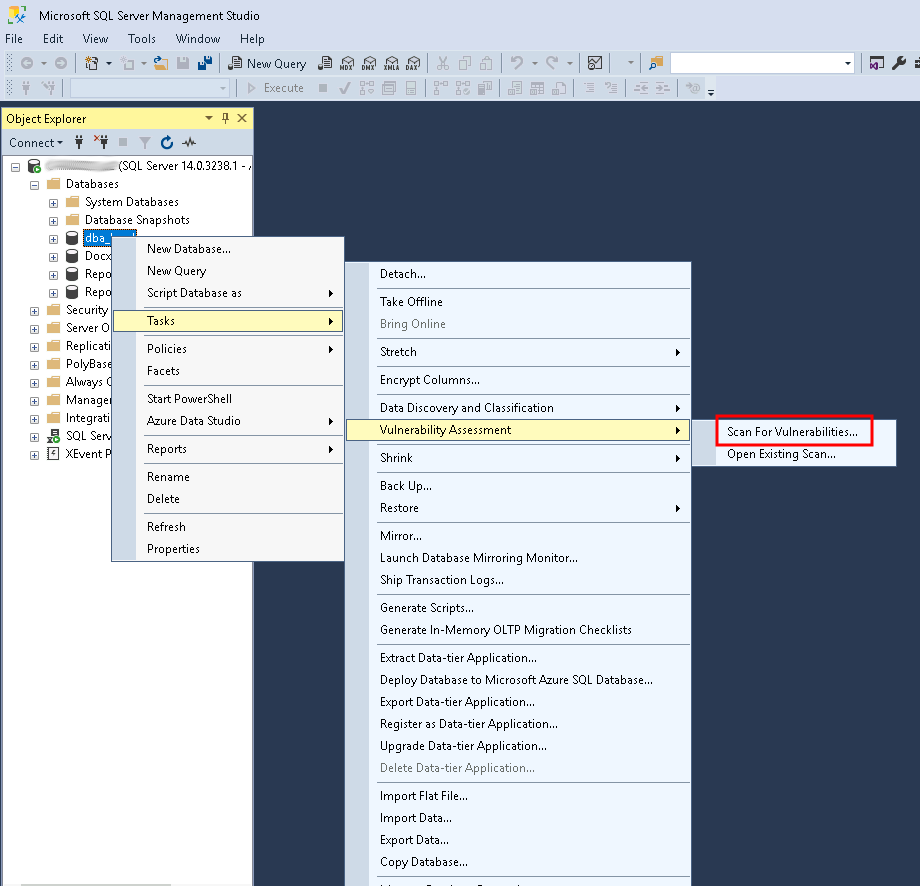
Task: Select the Databases folder in the tree
Action: (92, 184)
